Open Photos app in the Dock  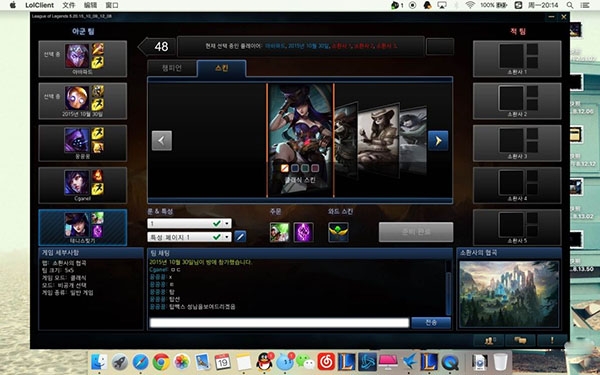pyautogui.click(x=182, y=362)
